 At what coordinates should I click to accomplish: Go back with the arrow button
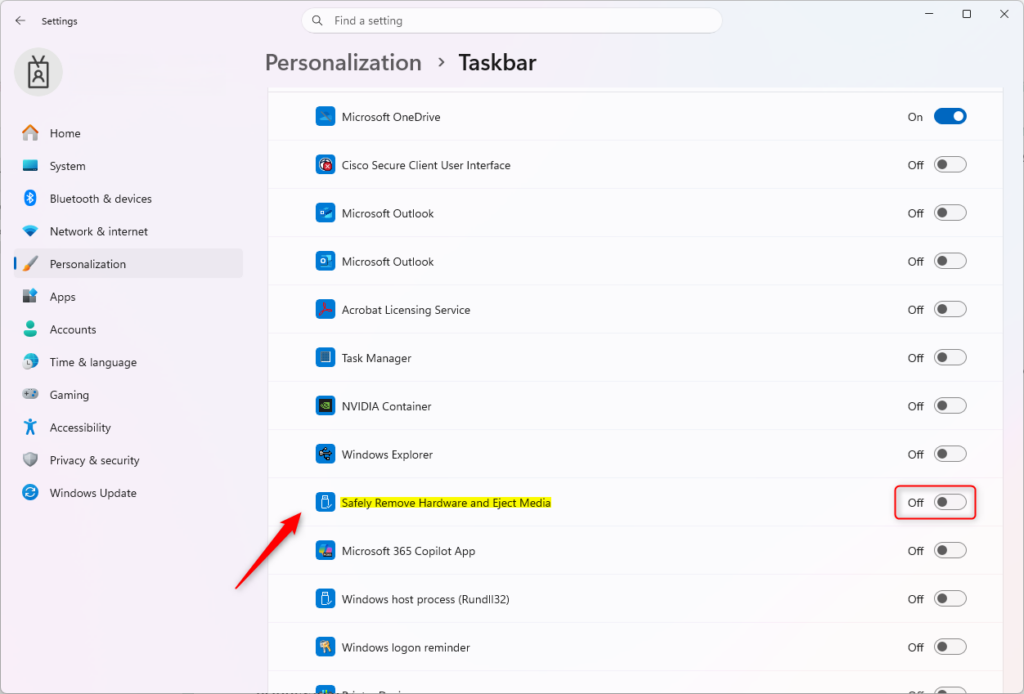point(20,21)
